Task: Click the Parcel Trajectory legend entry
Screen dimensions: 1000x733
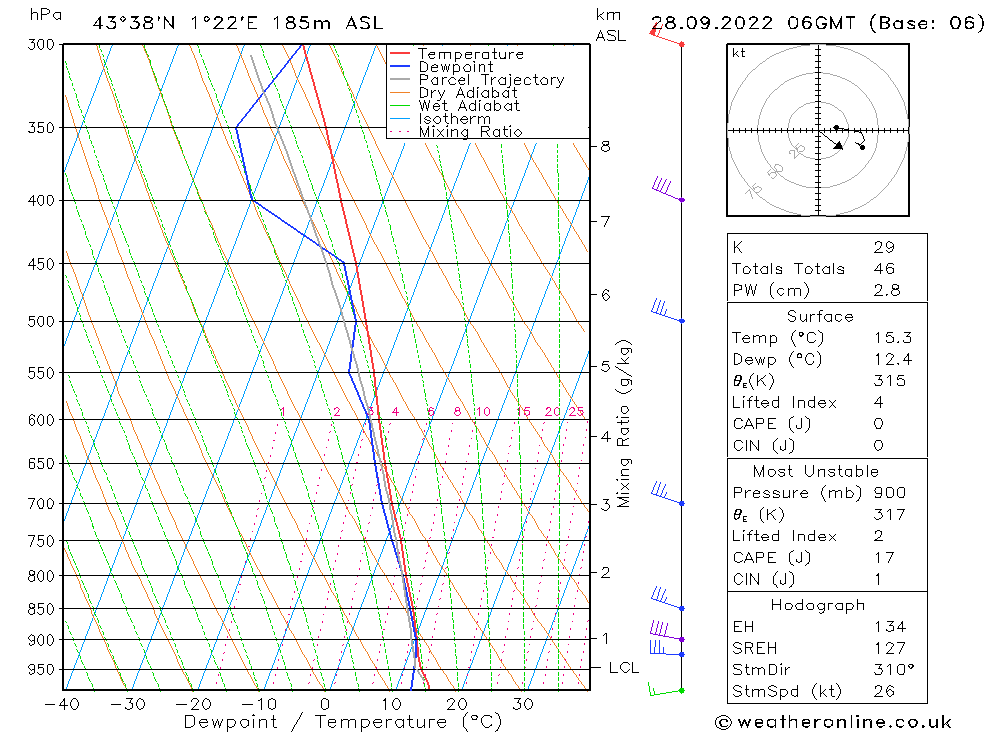Action: [477, 80]
